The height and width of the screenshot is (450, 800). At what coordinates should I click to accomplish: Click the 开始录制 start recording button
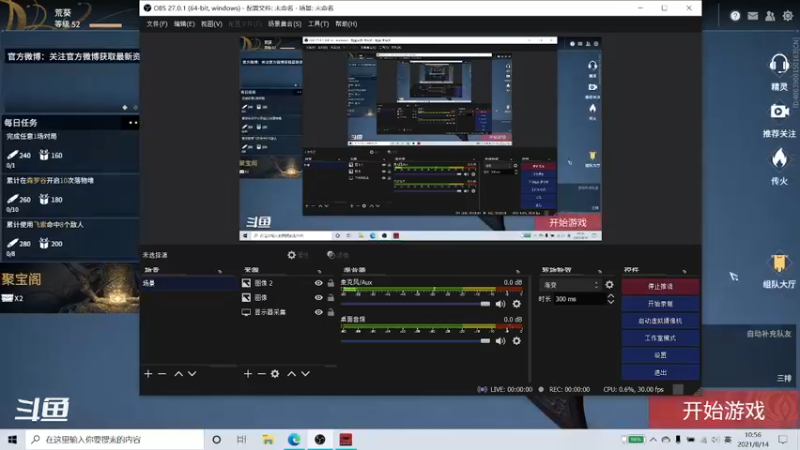pos(660,304)
